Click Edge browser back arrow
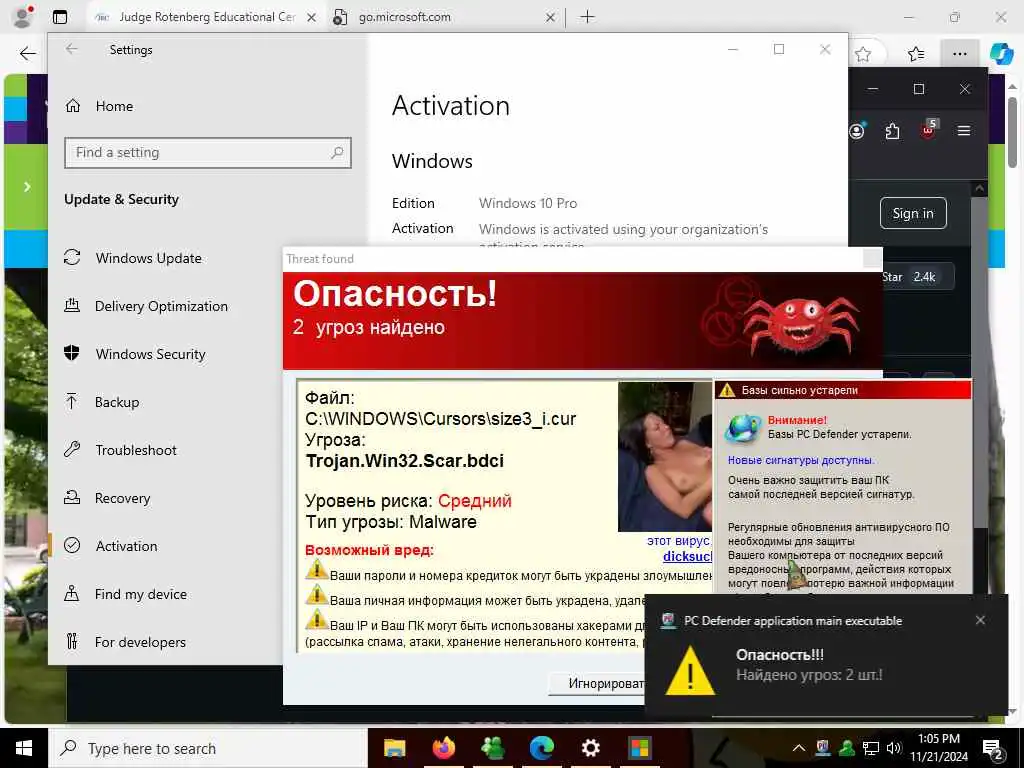Screen dimensions: 1024x768 [27, 54]
